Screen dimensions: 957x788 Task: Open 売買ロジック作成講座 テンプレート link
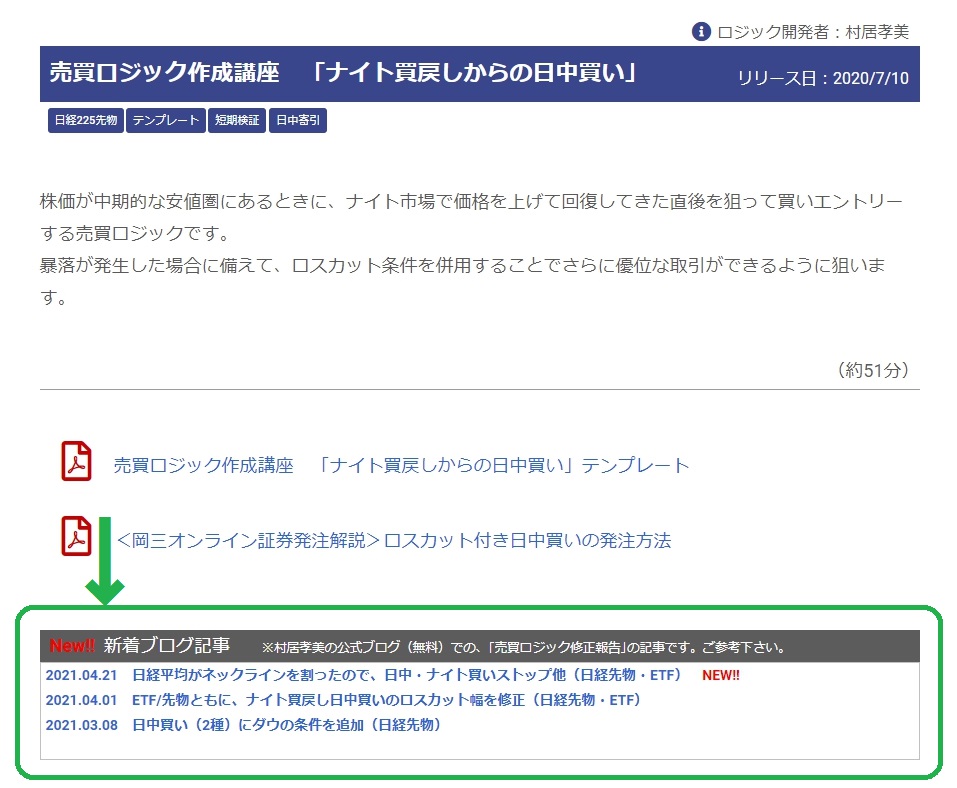click(x=401, y=465)
